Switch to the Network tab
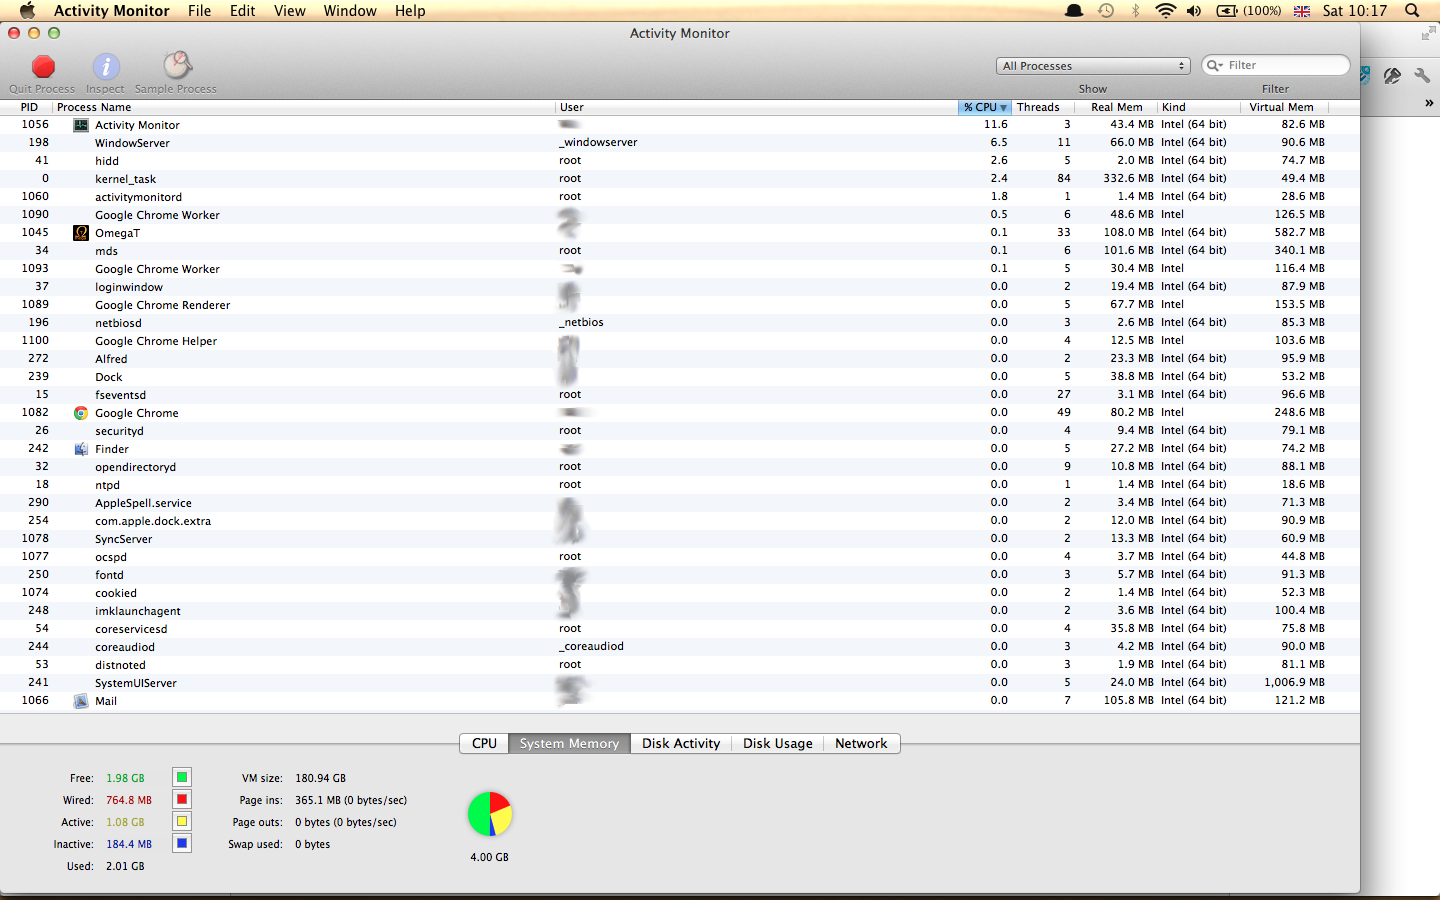Image resolution: width=1440 pixels, height=900 pixels. point(861,743)
